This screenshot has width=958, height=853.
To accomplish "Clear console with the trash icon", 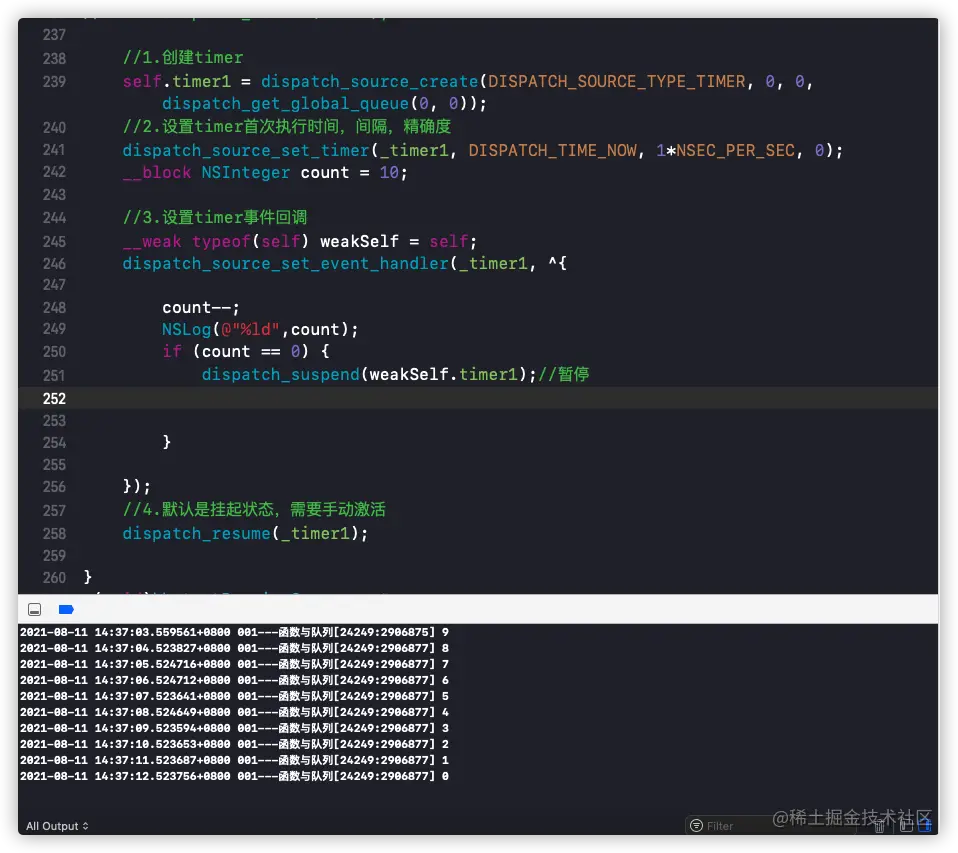I will pos(879,826).
